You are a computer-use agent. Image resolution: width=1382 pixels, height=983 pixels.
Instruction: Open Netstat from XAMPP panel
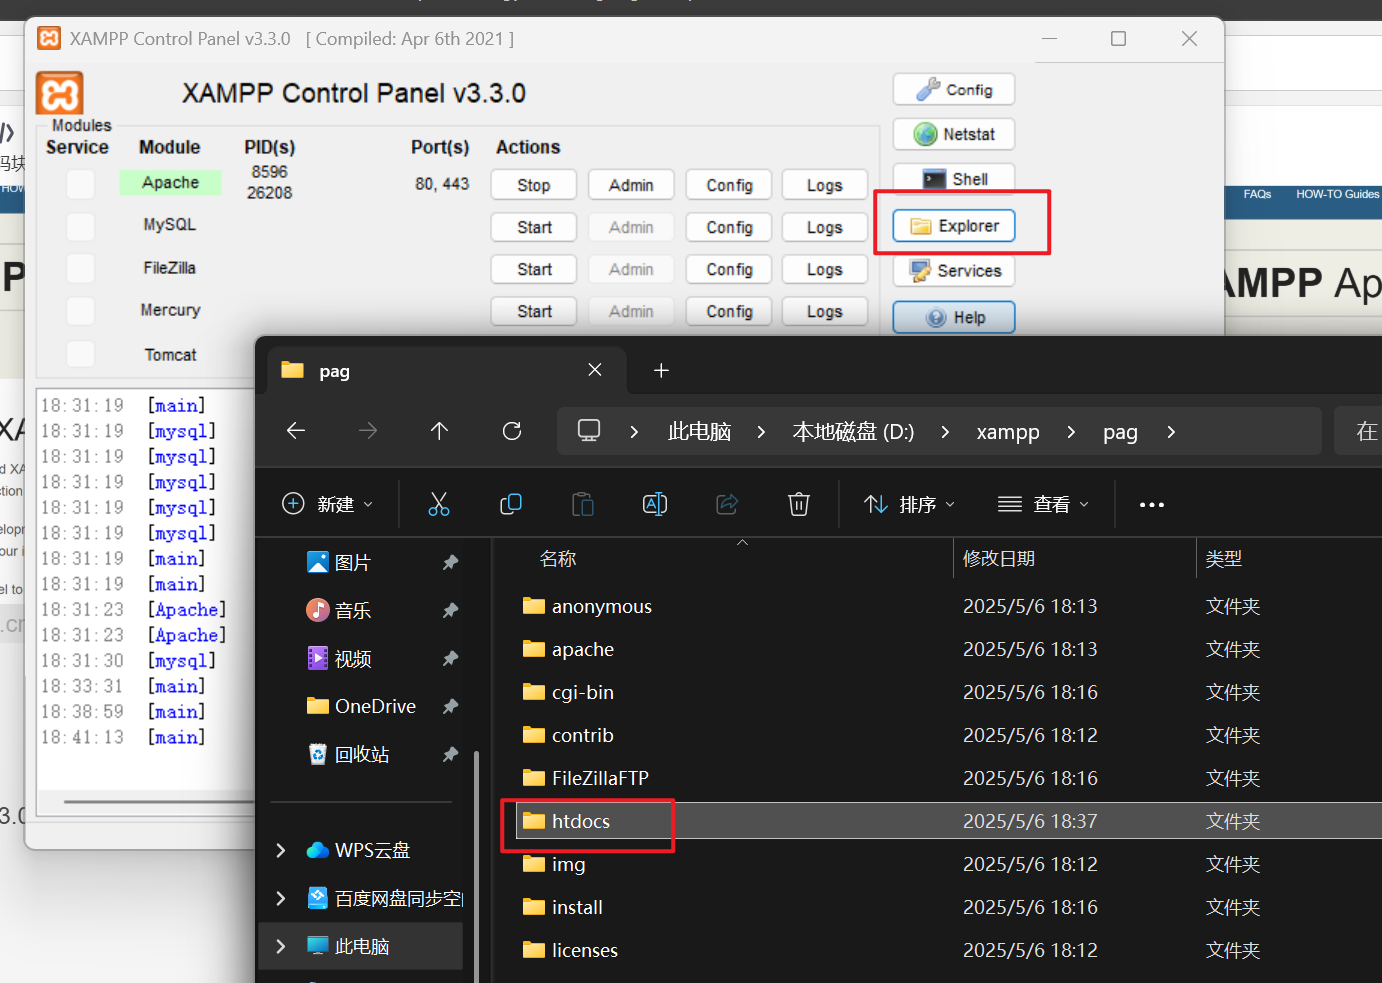click(954, 134)
